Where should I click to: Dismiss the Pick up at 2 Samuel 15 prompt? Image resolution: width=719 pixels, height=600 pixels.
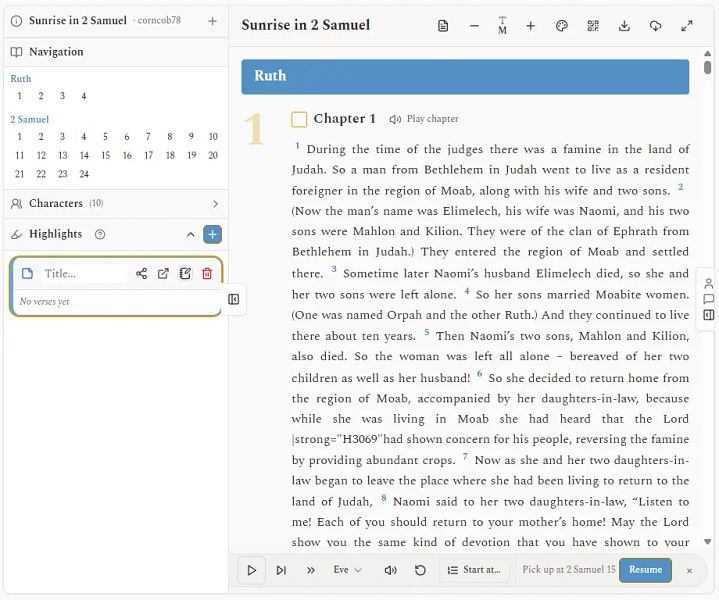pos(689,571)
